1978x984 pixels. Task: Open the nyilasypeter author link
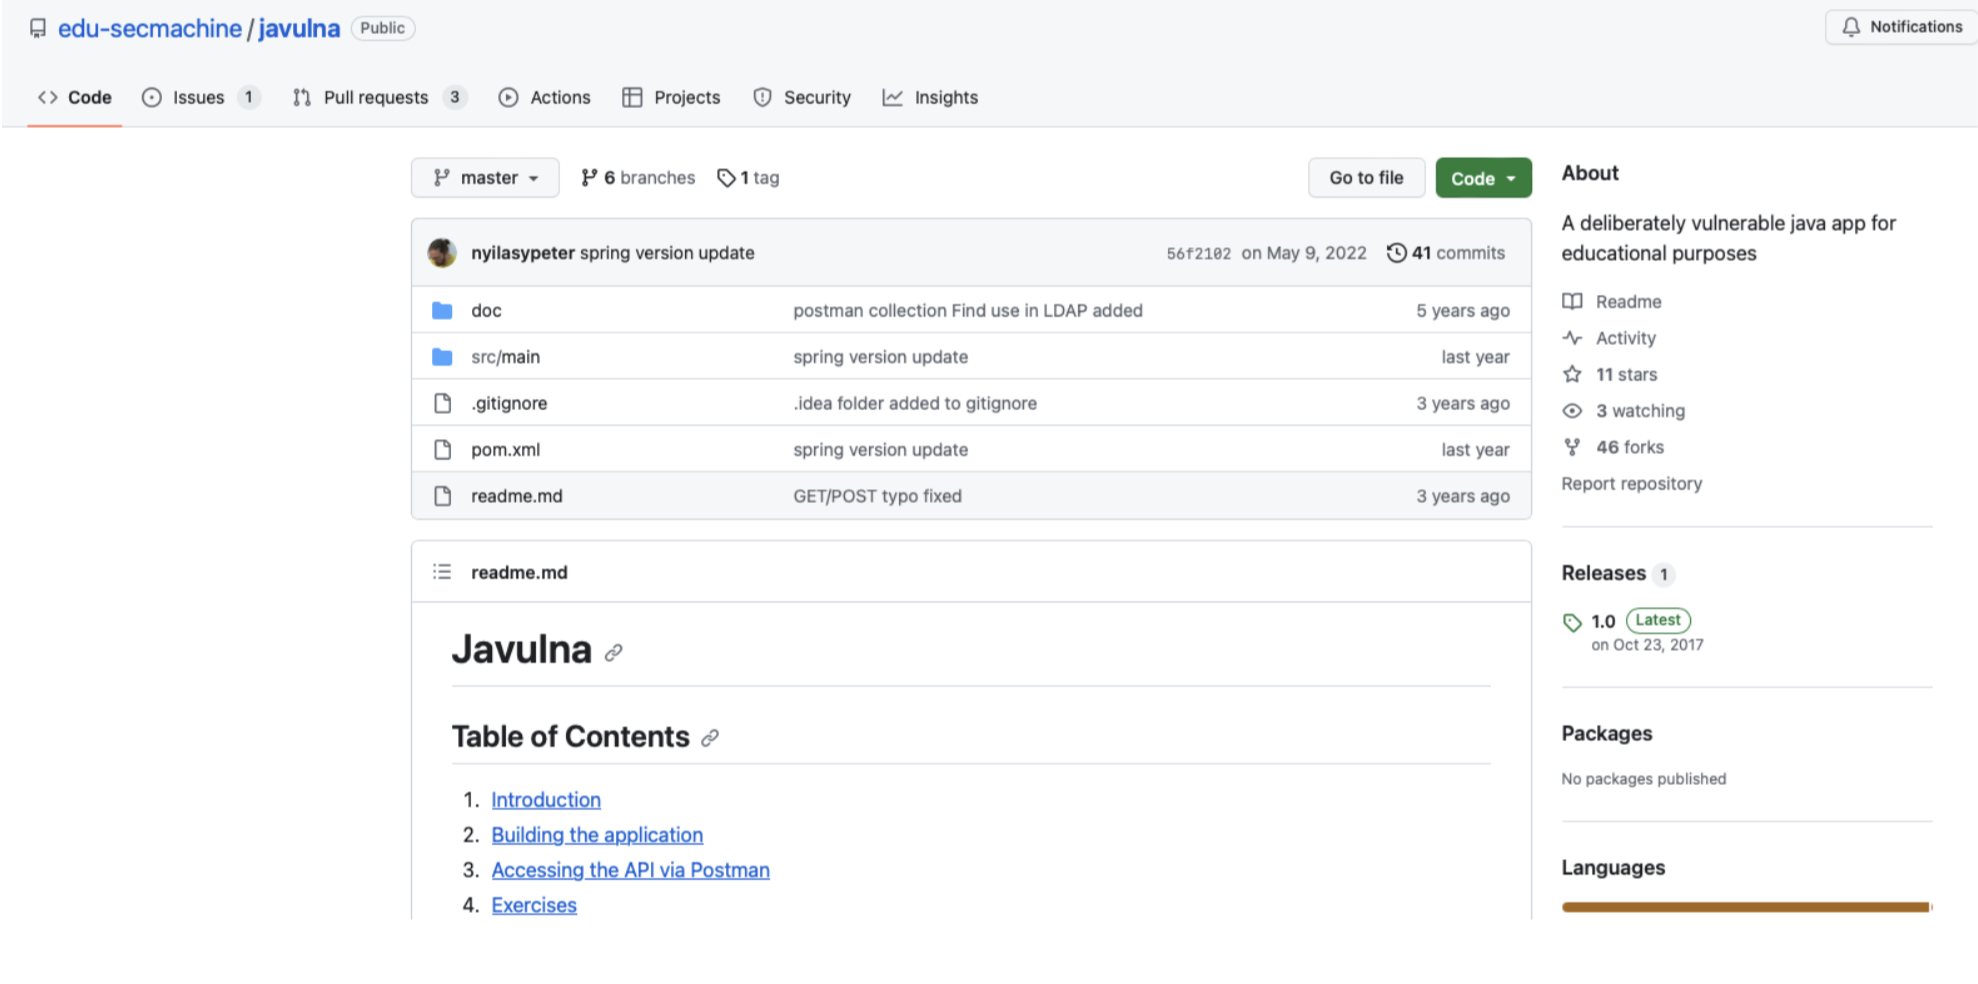pyautogui.click(x=523, y=253)
